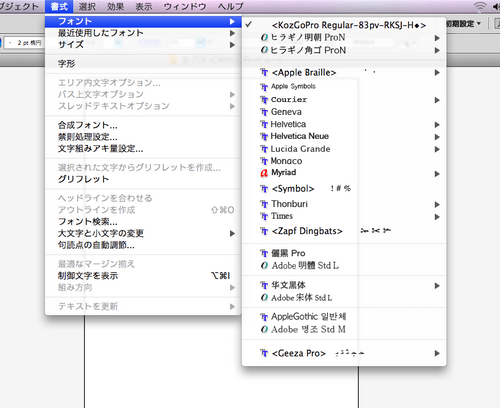Image resolution: width=500 pixels, height=408 pixels.
Task: Click the Wi-Fi status icon
Action: pyautogui.click(x=480, y=6)
